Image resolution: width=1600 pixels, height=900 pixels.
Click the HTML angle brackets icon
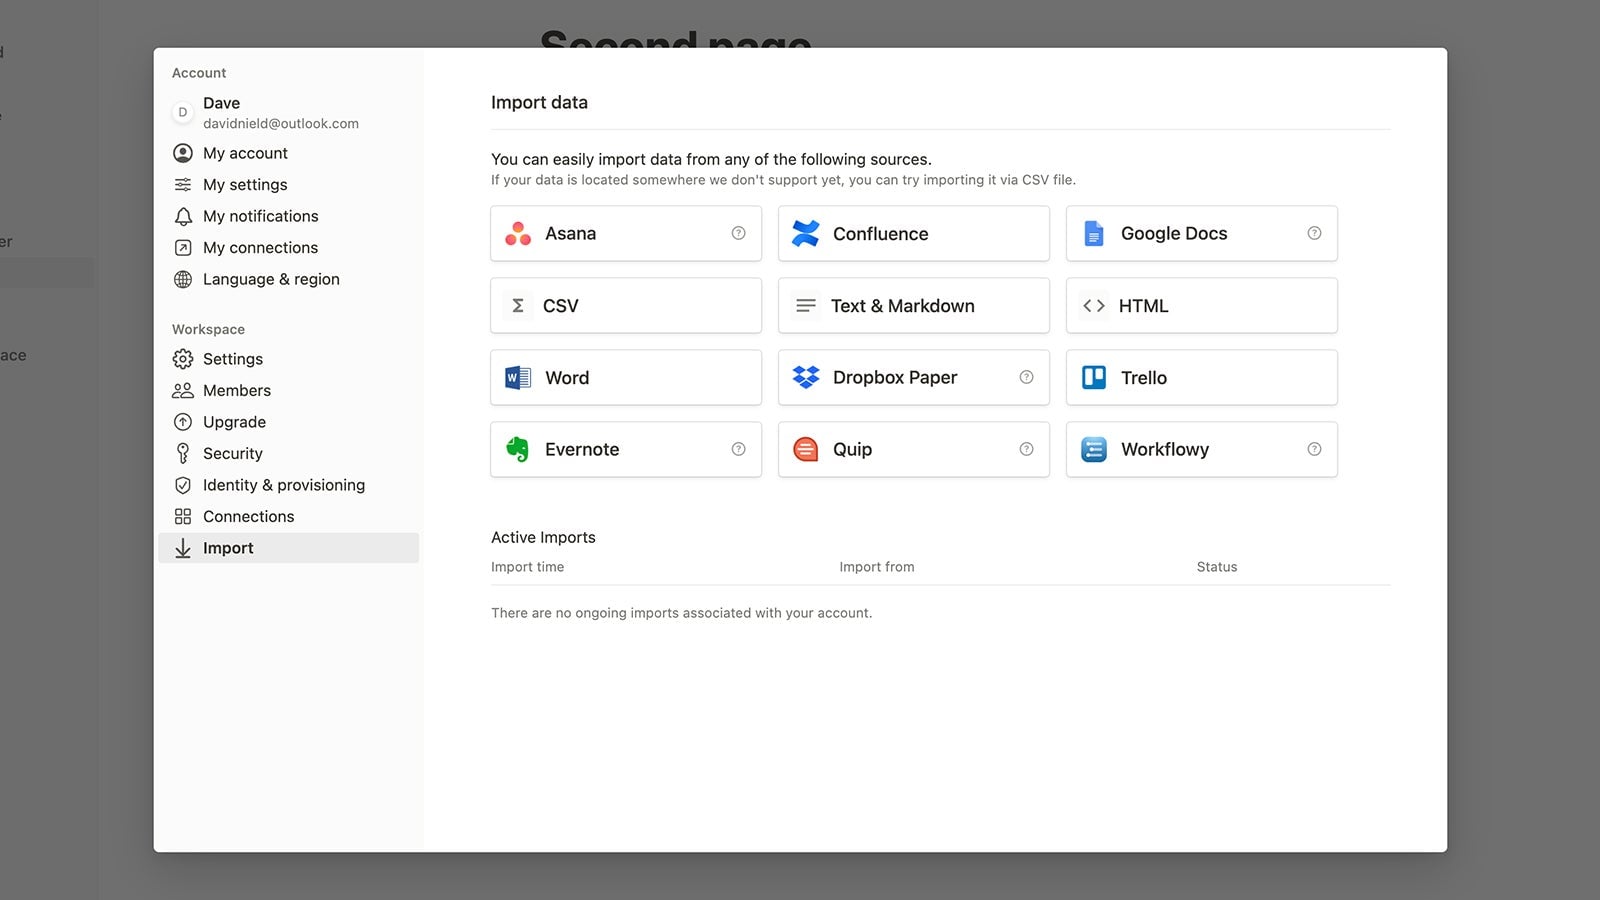(x=1094, y=306)
